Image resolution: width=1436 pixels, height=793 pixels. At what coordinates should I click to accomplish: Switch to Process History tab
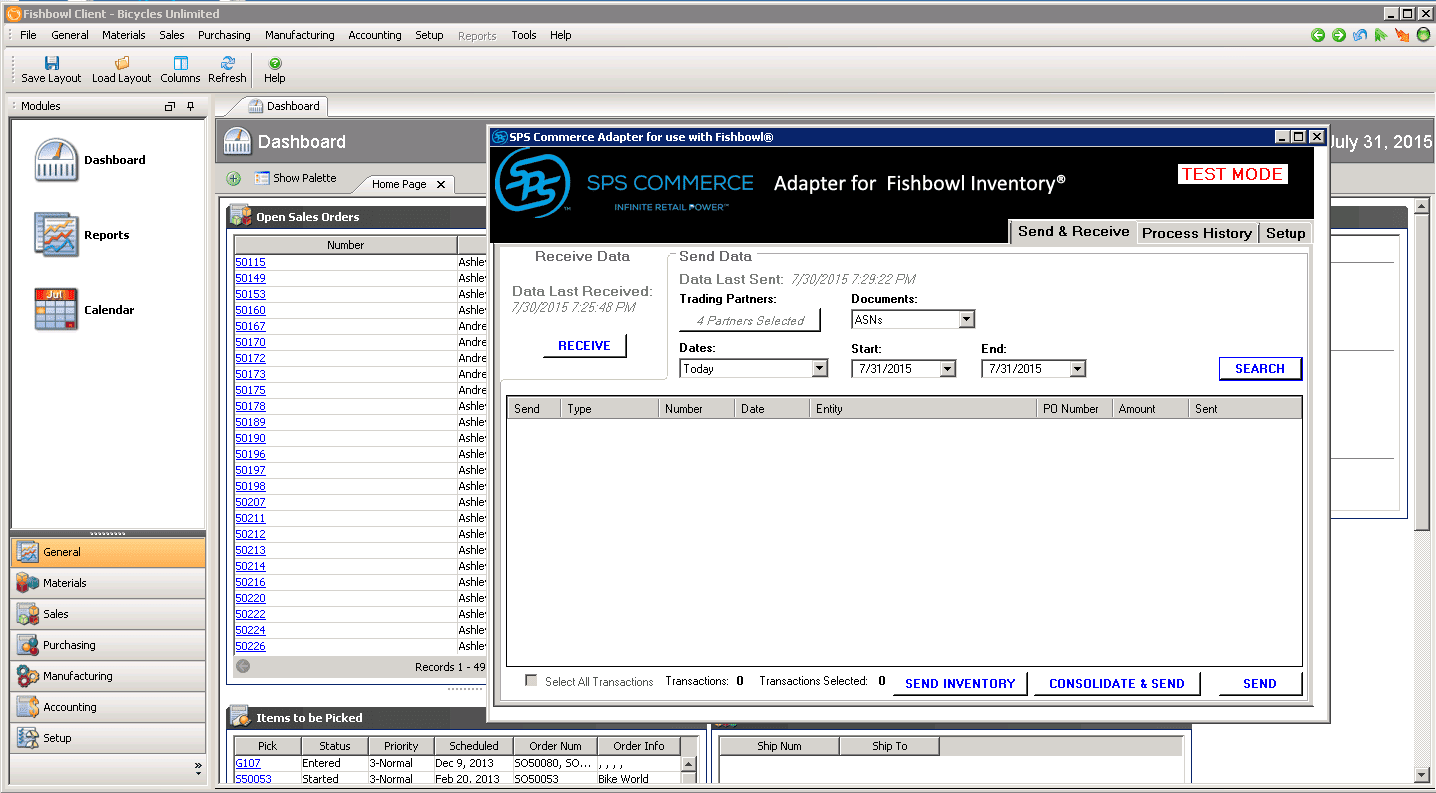(1197, 233)
